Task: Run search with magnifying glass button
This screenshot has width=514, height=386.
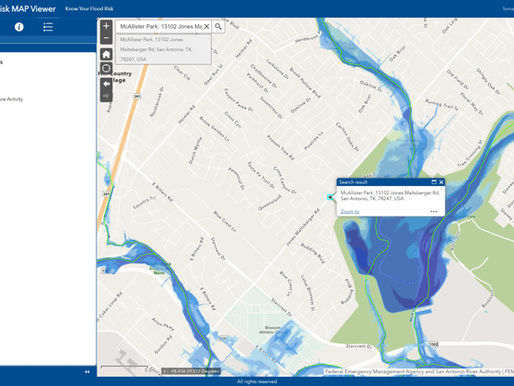Action: tap(218, 26)
